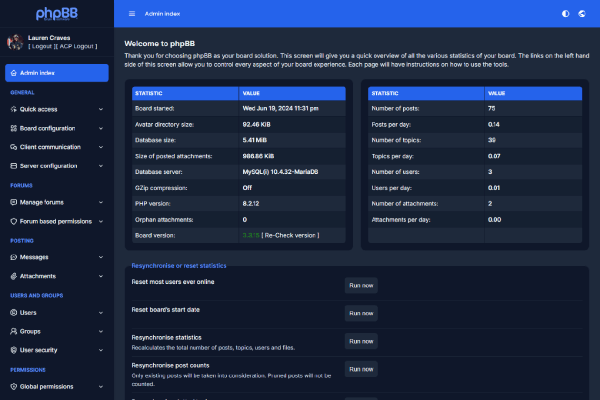Click the green board version number
600x400 pixels.
point(251,235)
